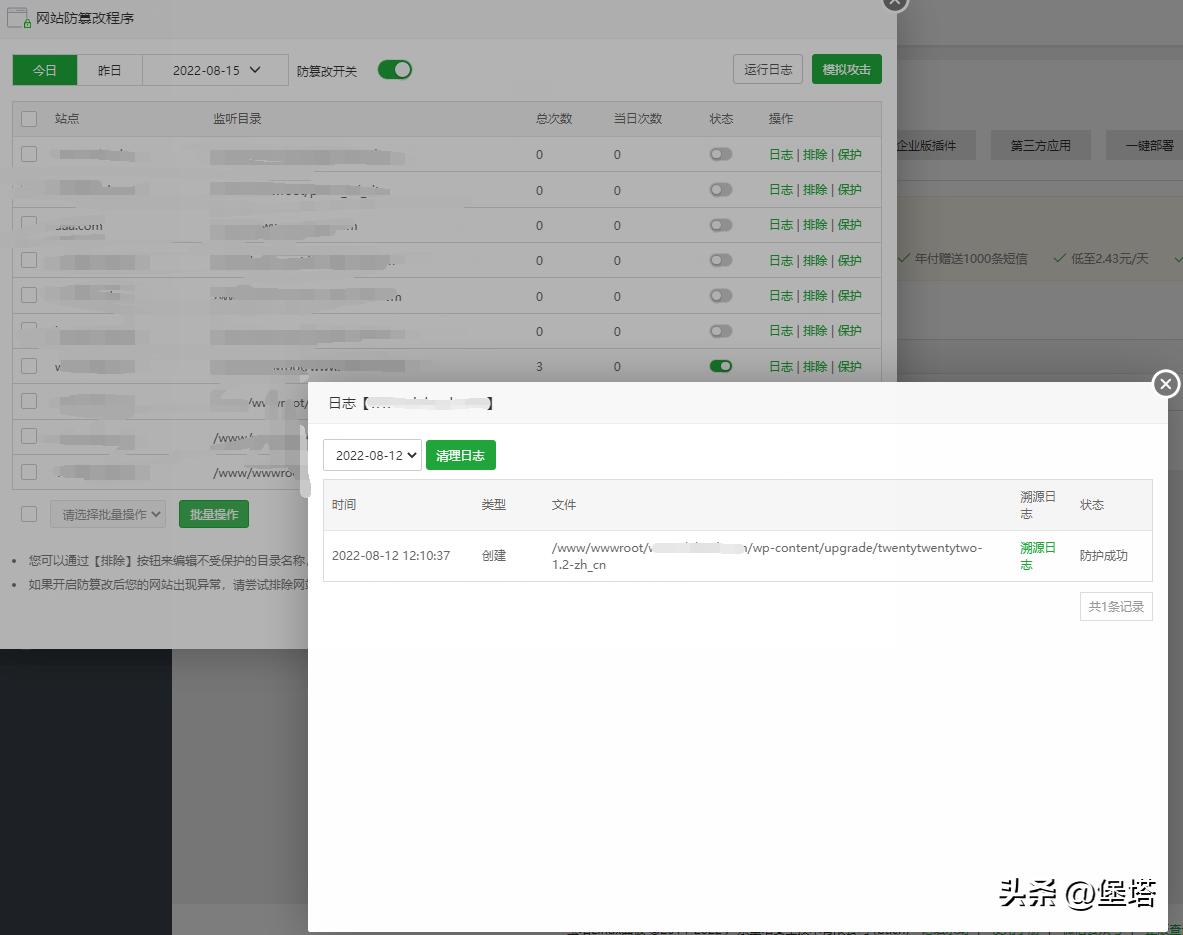Close the log dialog with its X button
This screenshot has width=1183, height=935.
pos(1165,383)
